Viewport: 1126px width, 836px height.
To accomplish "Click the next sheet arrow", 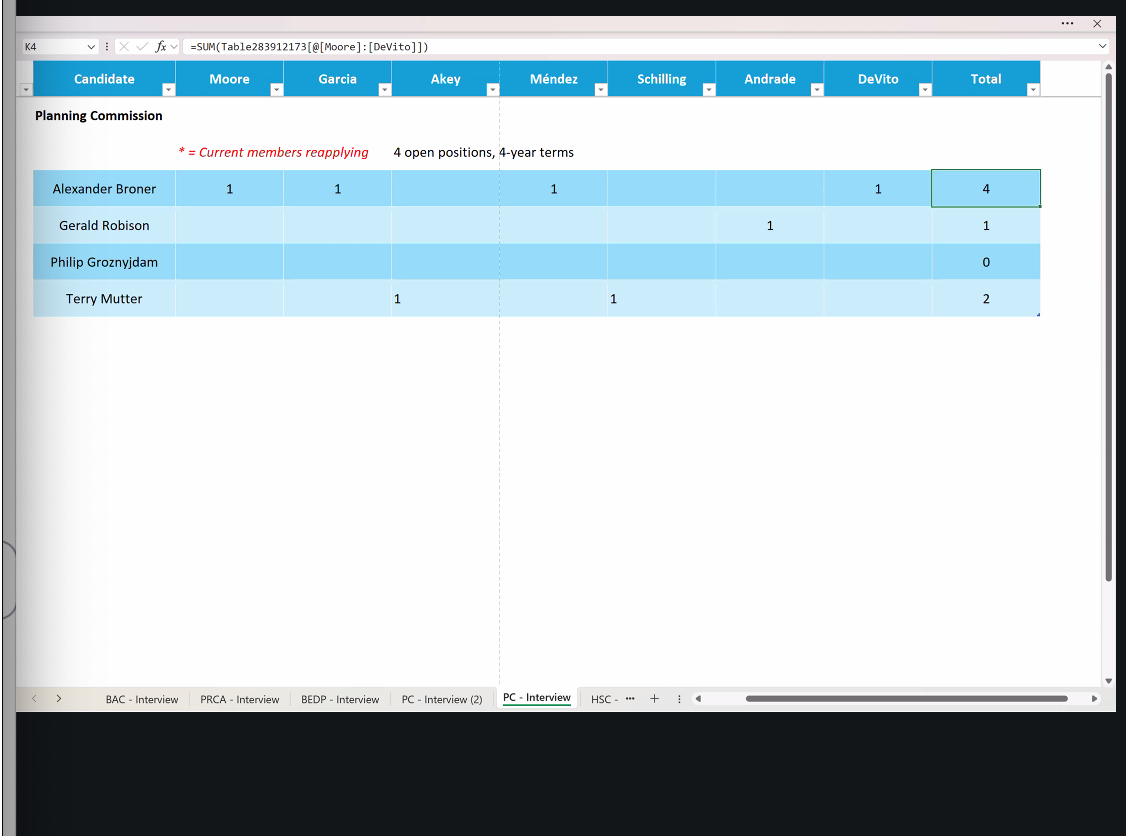I will 59,699.
